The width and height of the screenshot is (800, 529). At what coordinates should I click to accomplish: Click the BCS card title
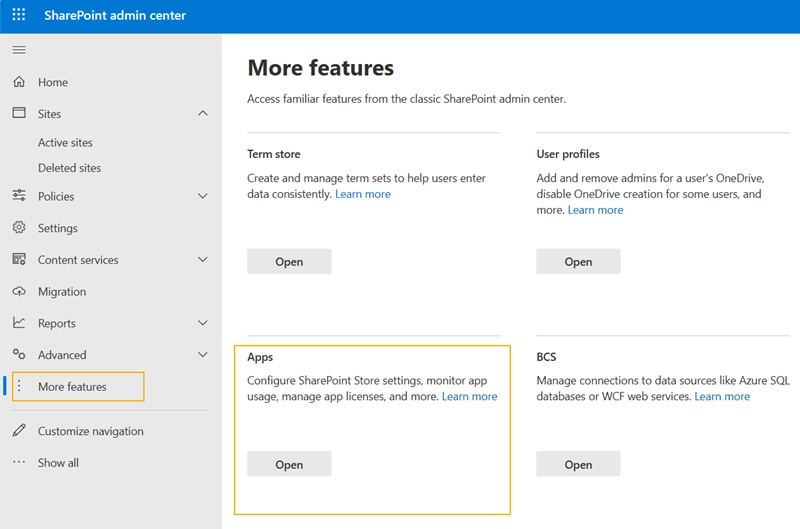pos(546,357)
